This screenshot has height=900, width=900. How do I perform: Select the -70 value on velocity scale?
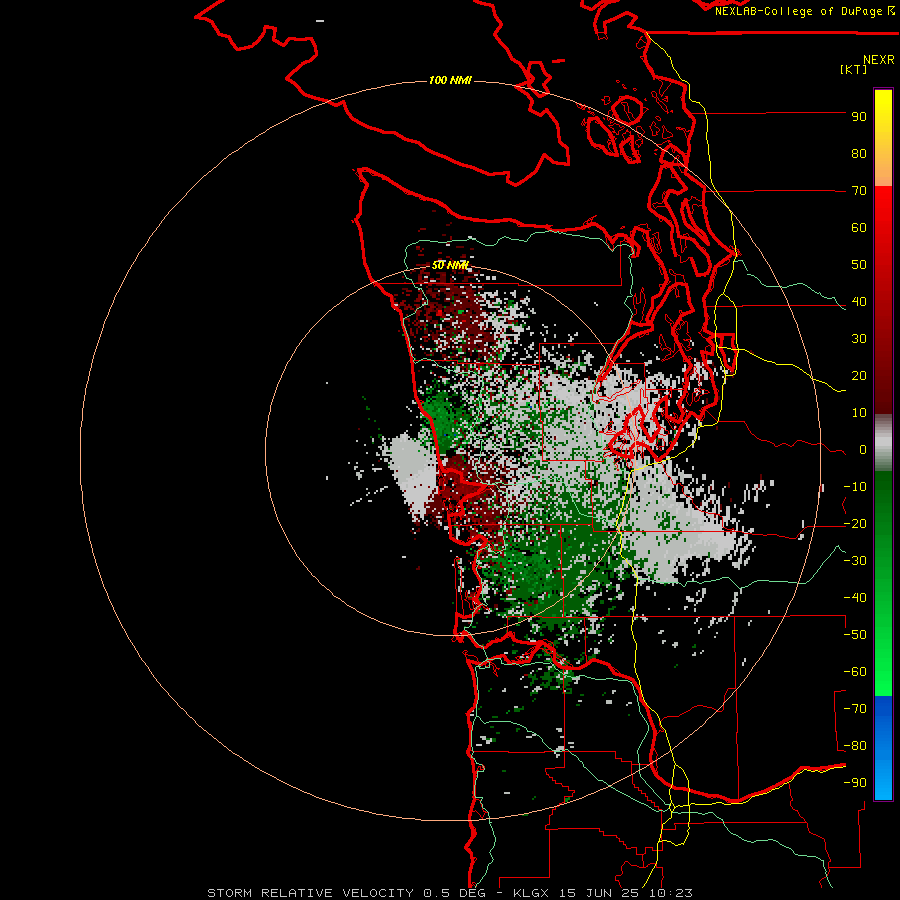(855, 709)
